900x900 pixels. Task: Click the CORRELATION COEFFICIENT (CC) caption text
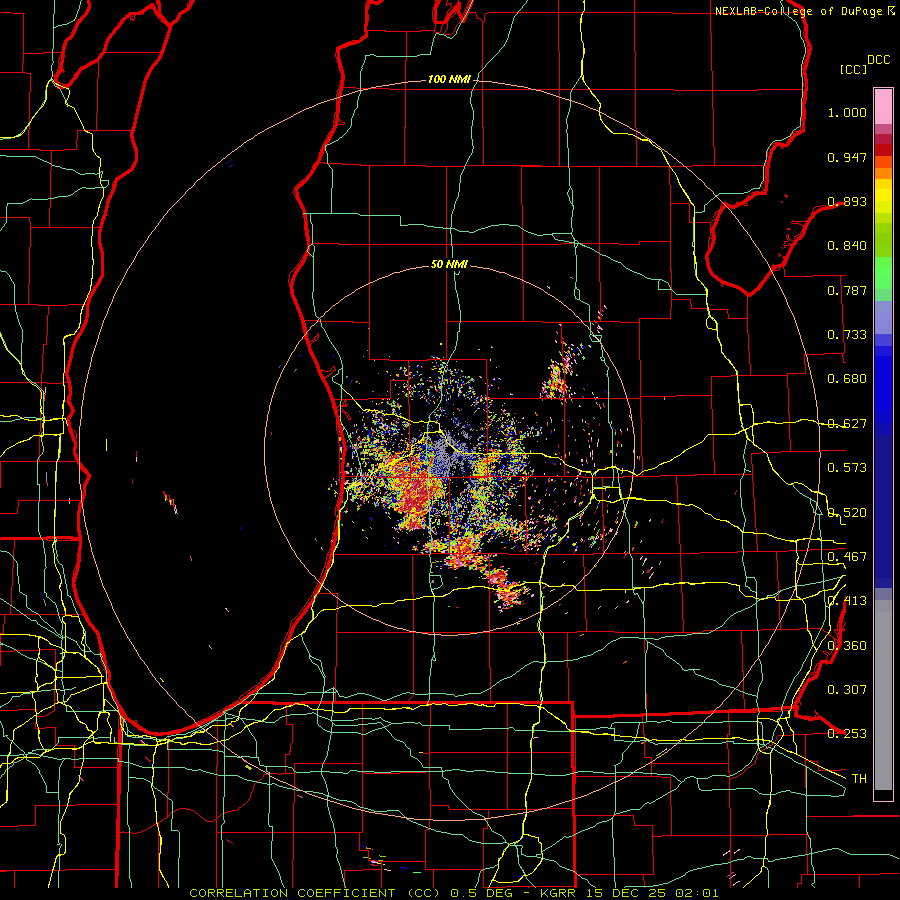[x=314, y=893]
